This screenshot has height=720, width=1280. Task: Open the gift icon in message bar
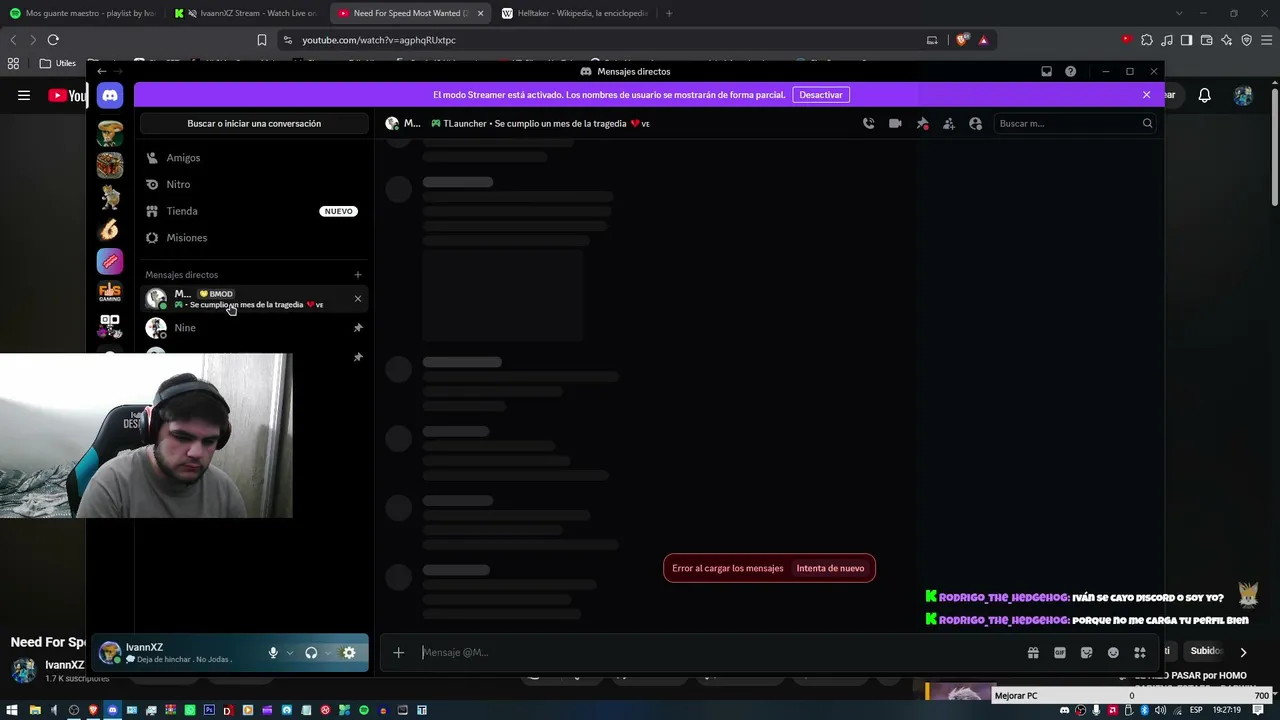pyautogui.click(x=1033, y=653)
